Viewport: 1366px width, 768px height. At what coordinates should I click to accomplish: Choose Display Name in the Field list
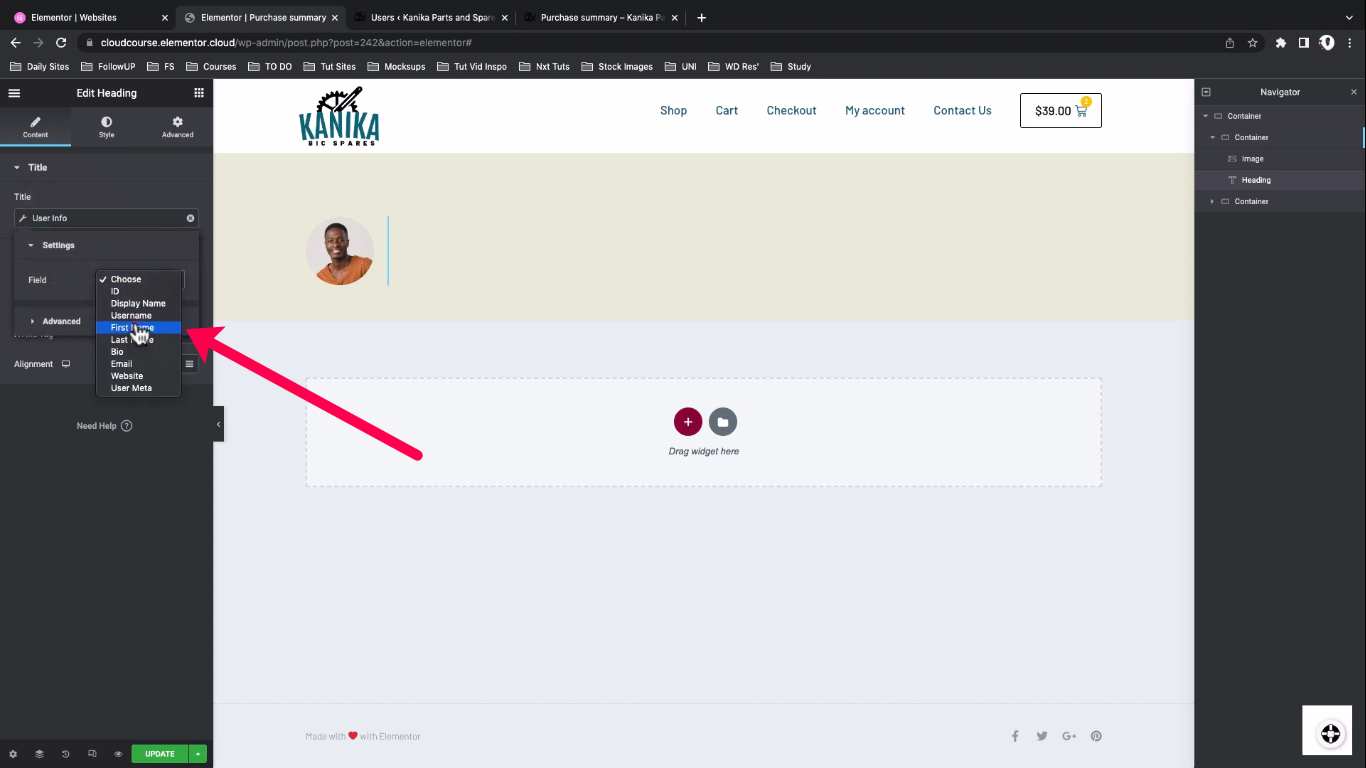[x=139, y=303]
